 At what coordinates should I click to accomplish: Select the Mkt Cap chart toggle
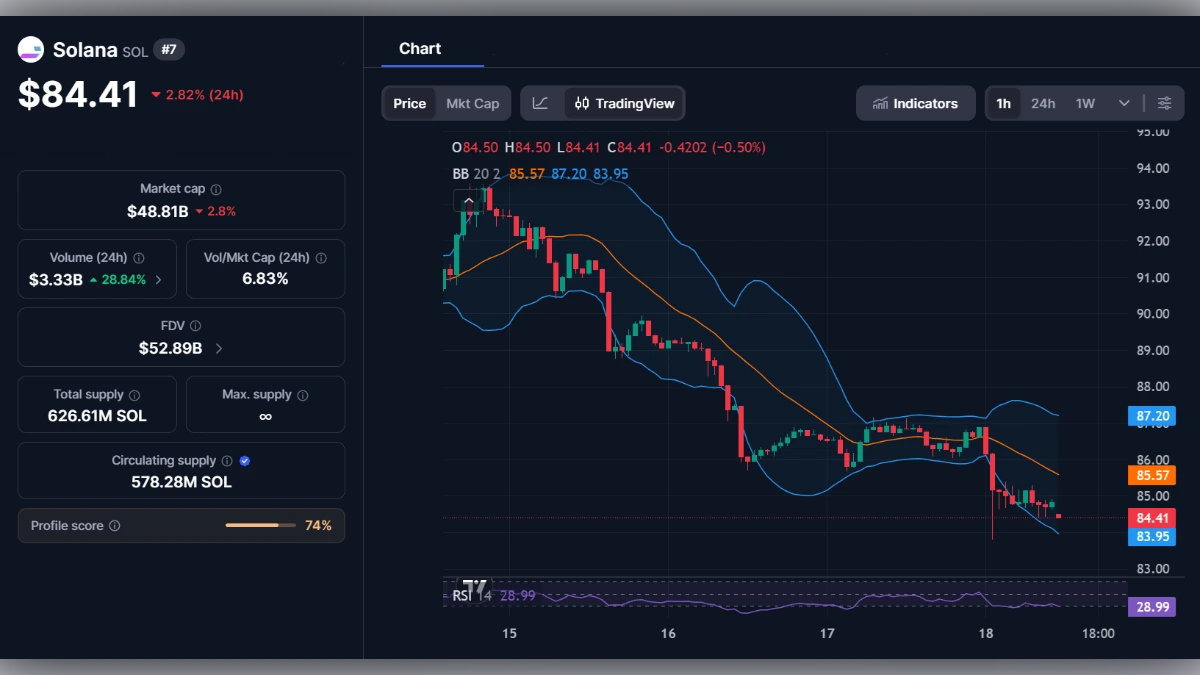pos(472,103)
